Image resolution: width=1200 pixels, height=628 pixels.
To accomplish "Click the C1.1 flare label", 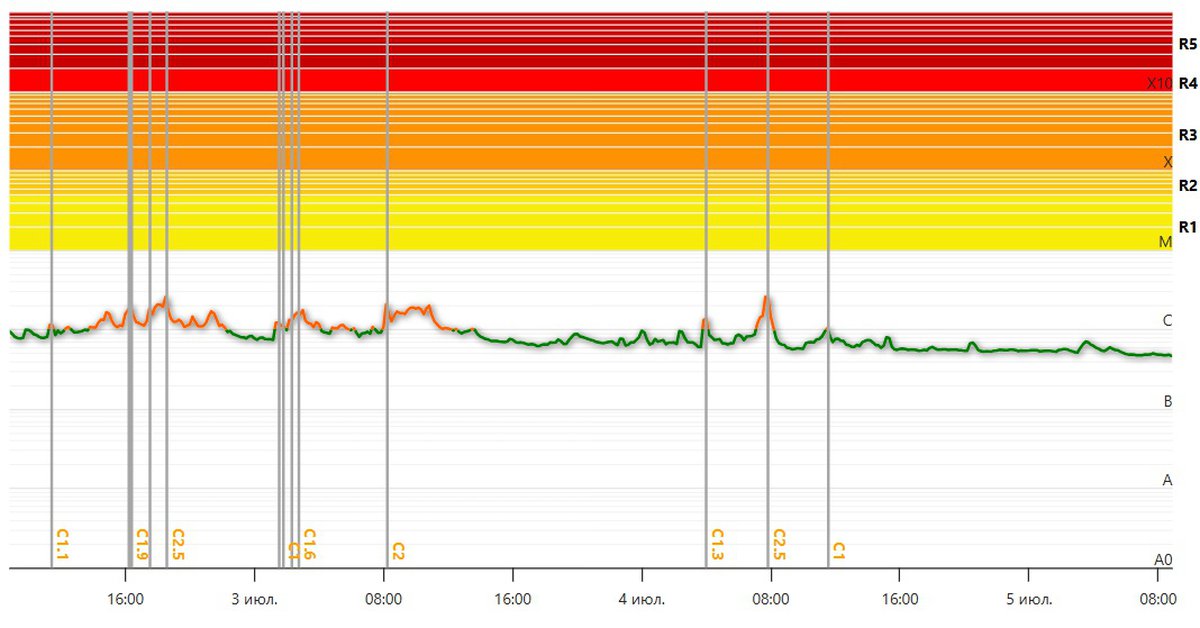I will 62,545.
